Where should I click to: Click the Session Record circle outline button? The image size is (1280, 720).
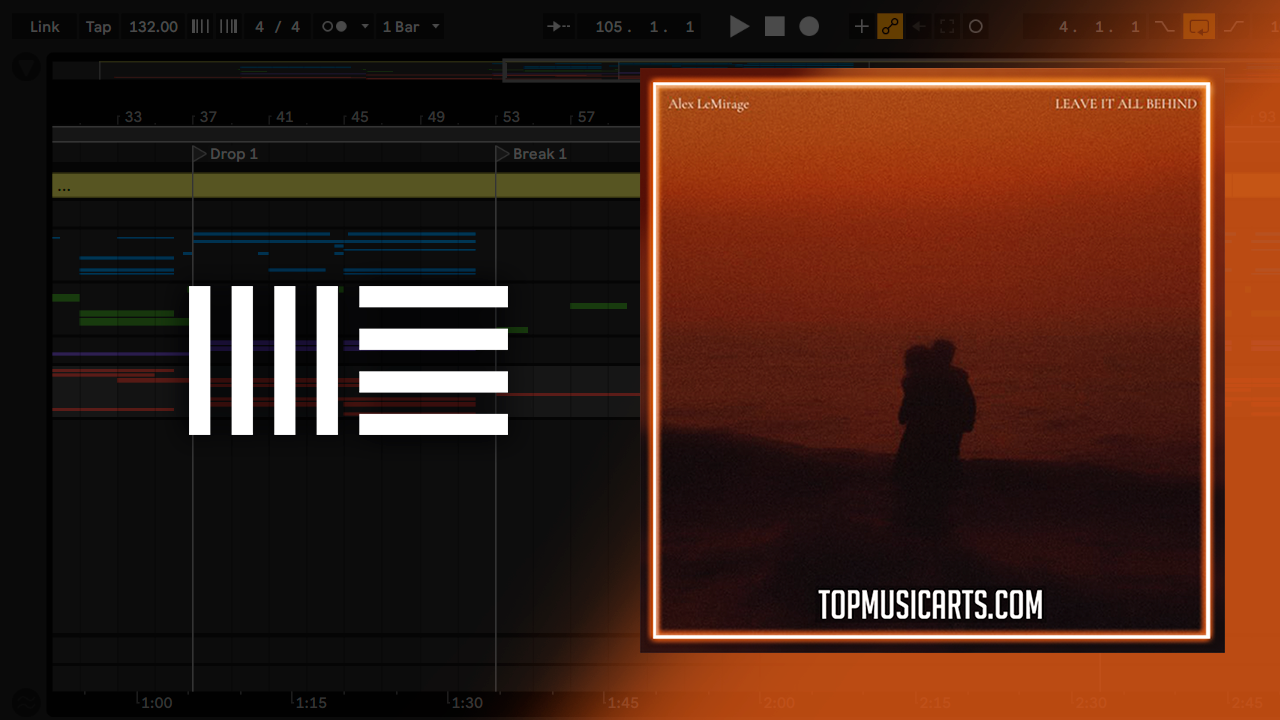coord(976,27)
